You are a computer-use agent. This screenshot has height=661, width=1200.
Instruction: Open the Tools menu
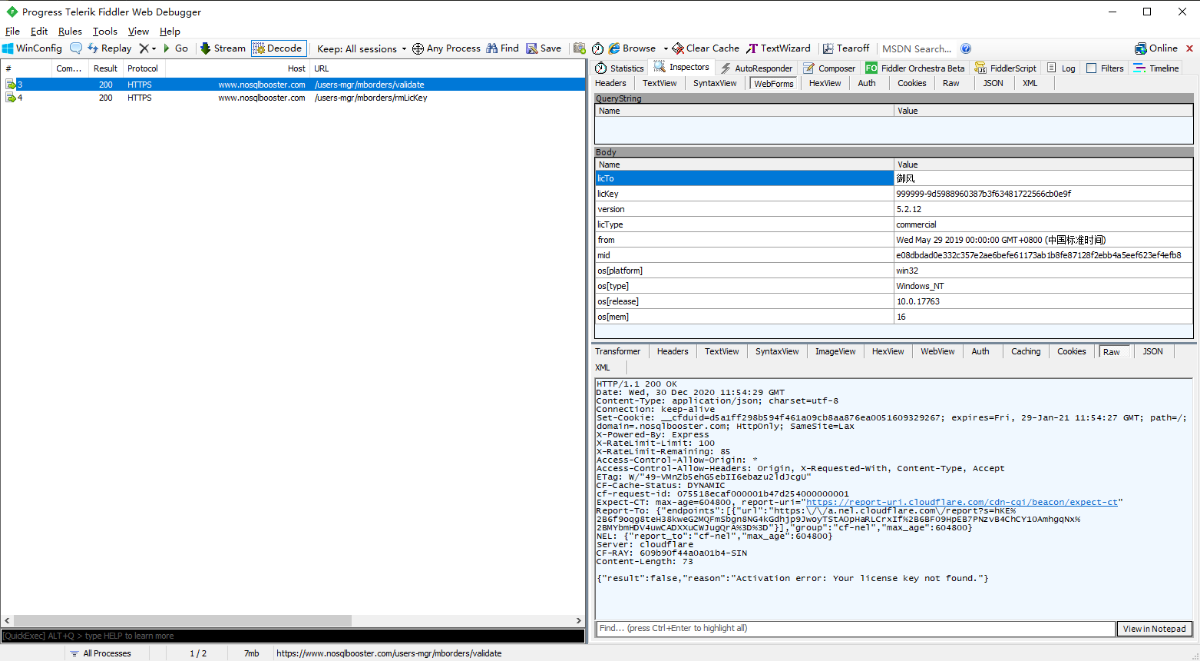pyautogui.click(x=105, y=31)
